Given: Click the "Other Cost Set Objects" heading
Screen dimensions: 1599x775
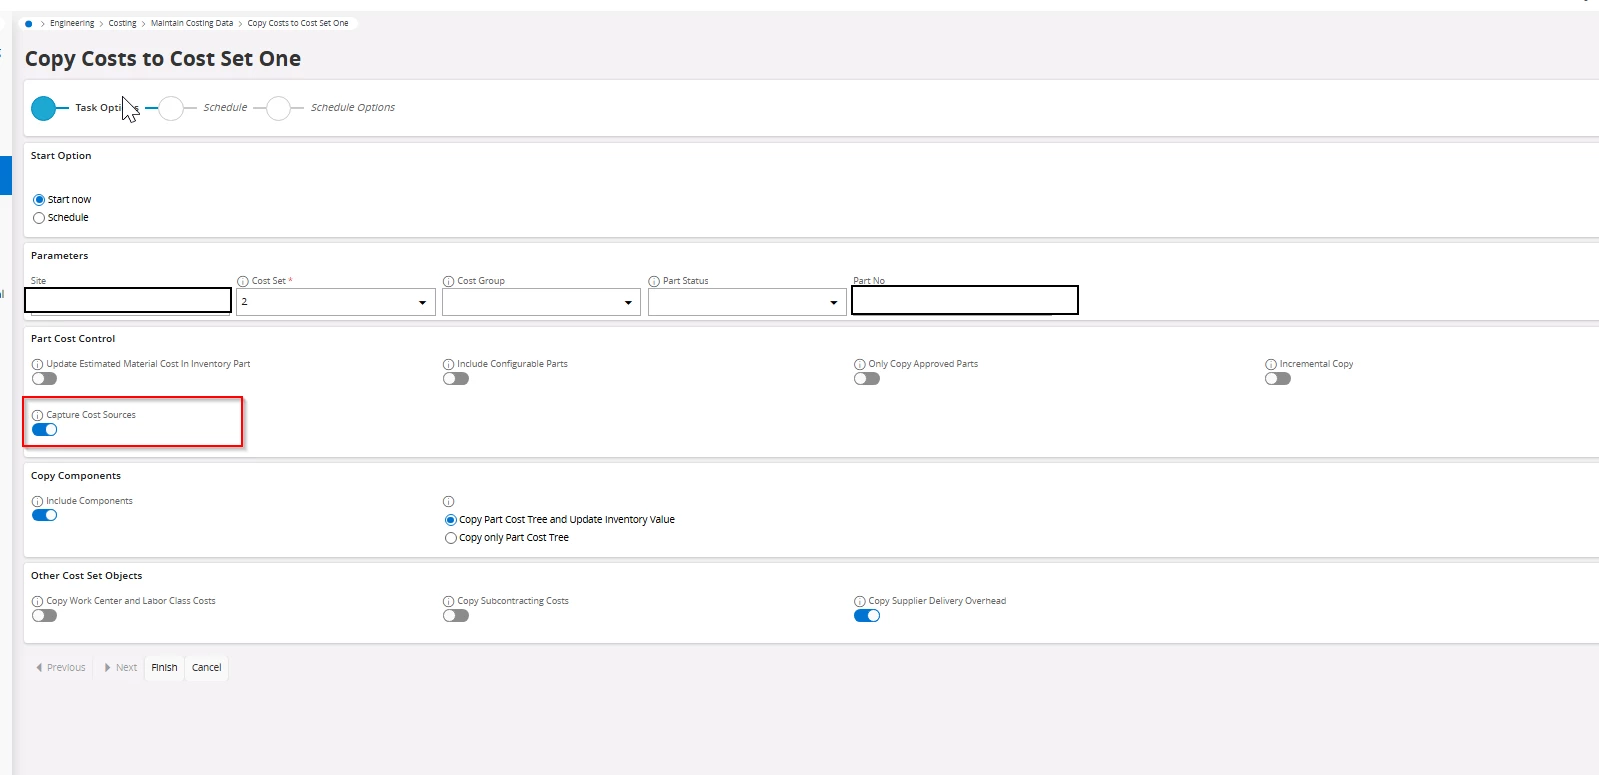Looking at the screenshot, I should [87, 576].
